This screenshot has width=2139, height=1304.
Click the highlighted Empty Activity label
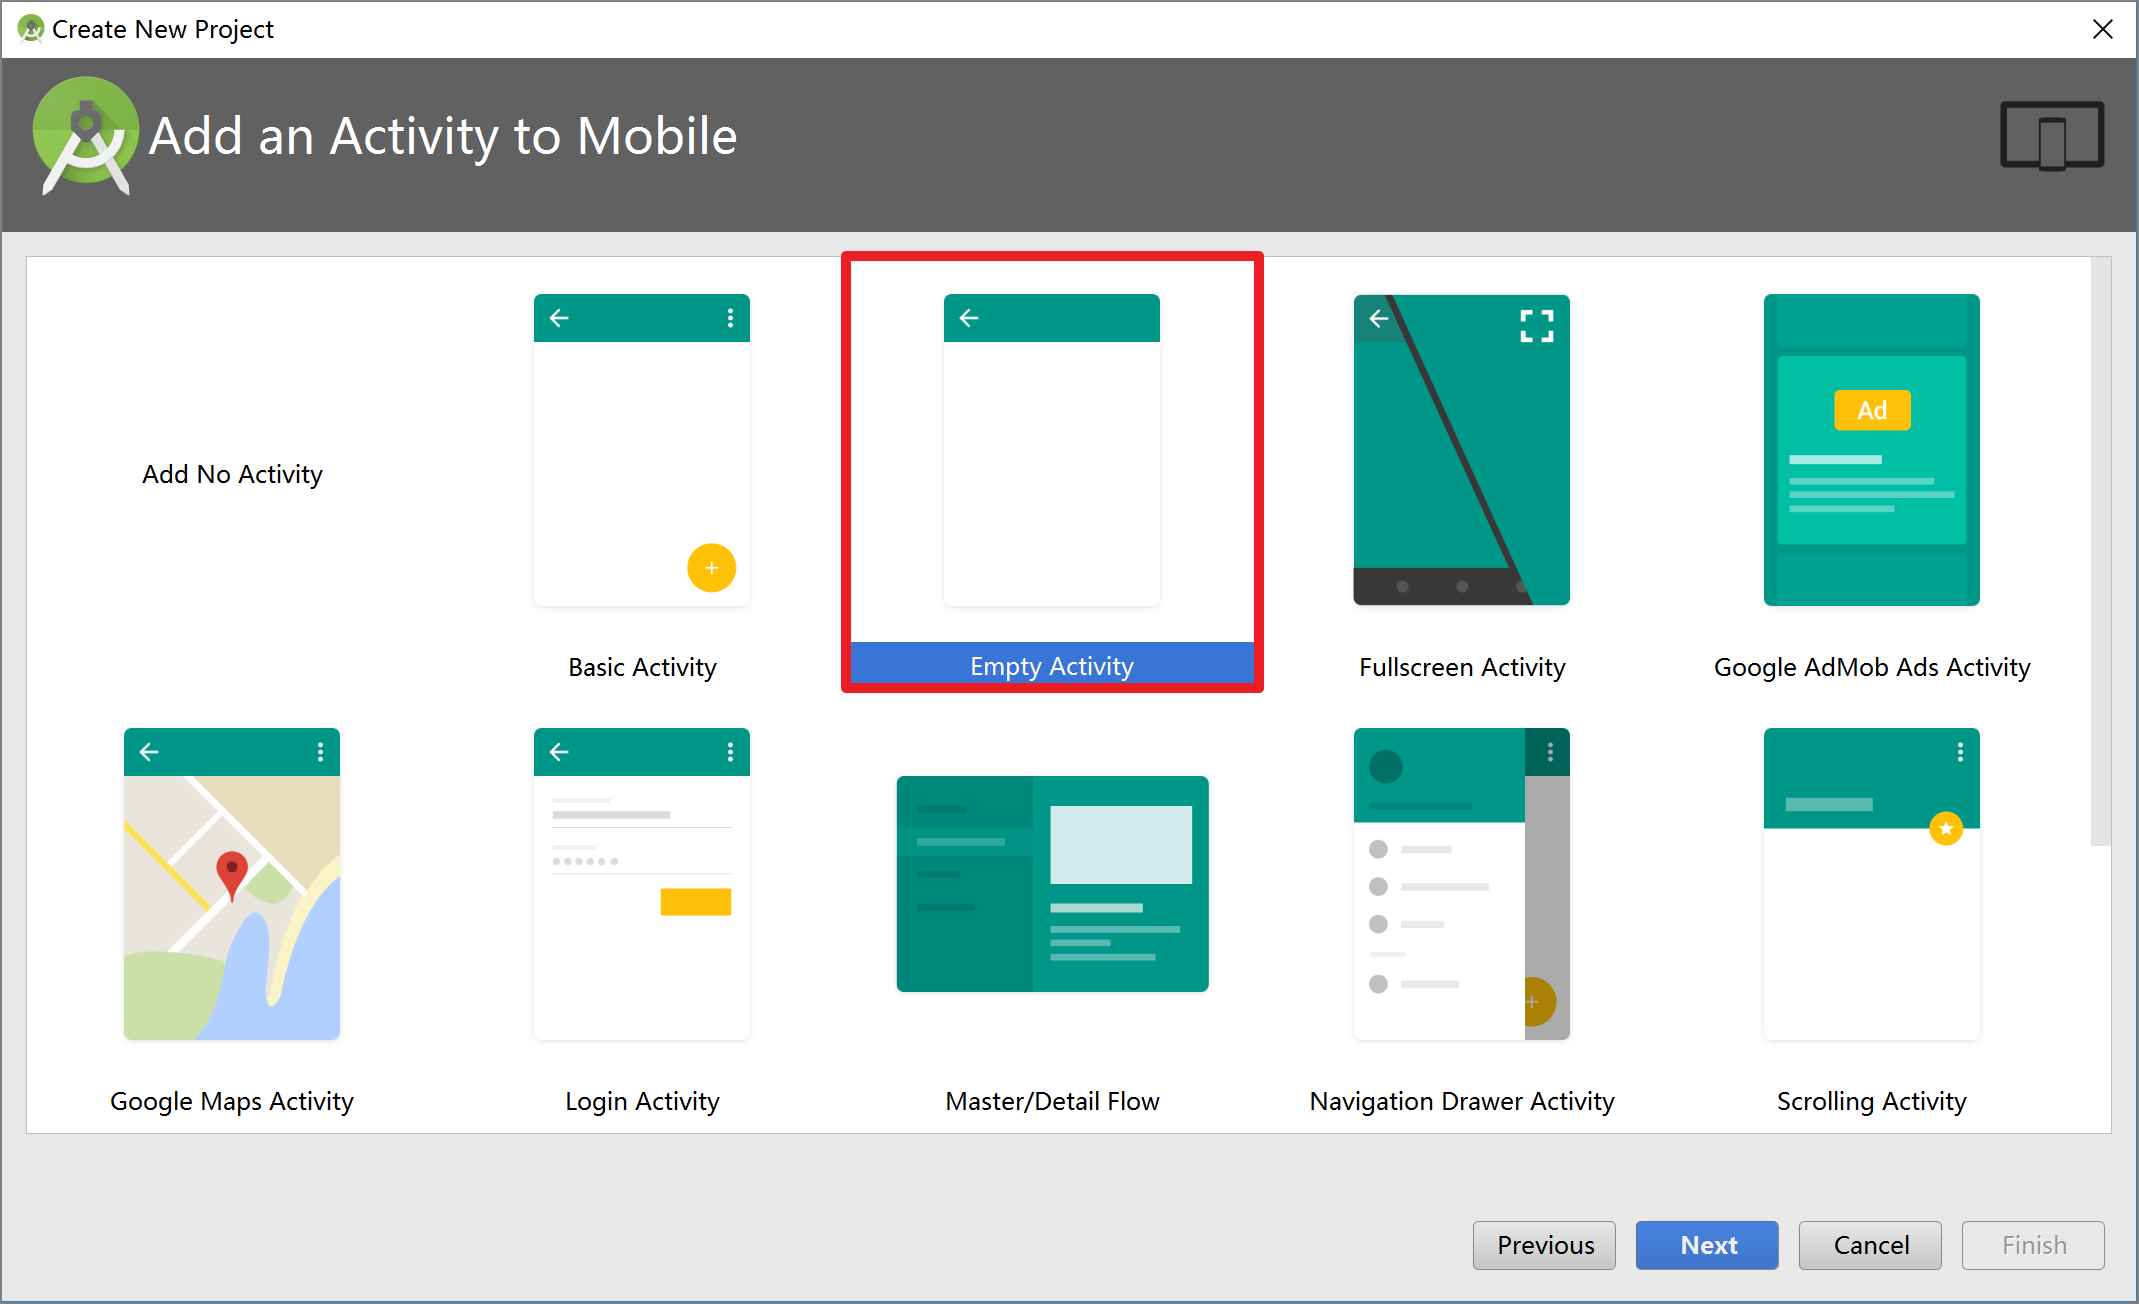tap(1052, 666)
